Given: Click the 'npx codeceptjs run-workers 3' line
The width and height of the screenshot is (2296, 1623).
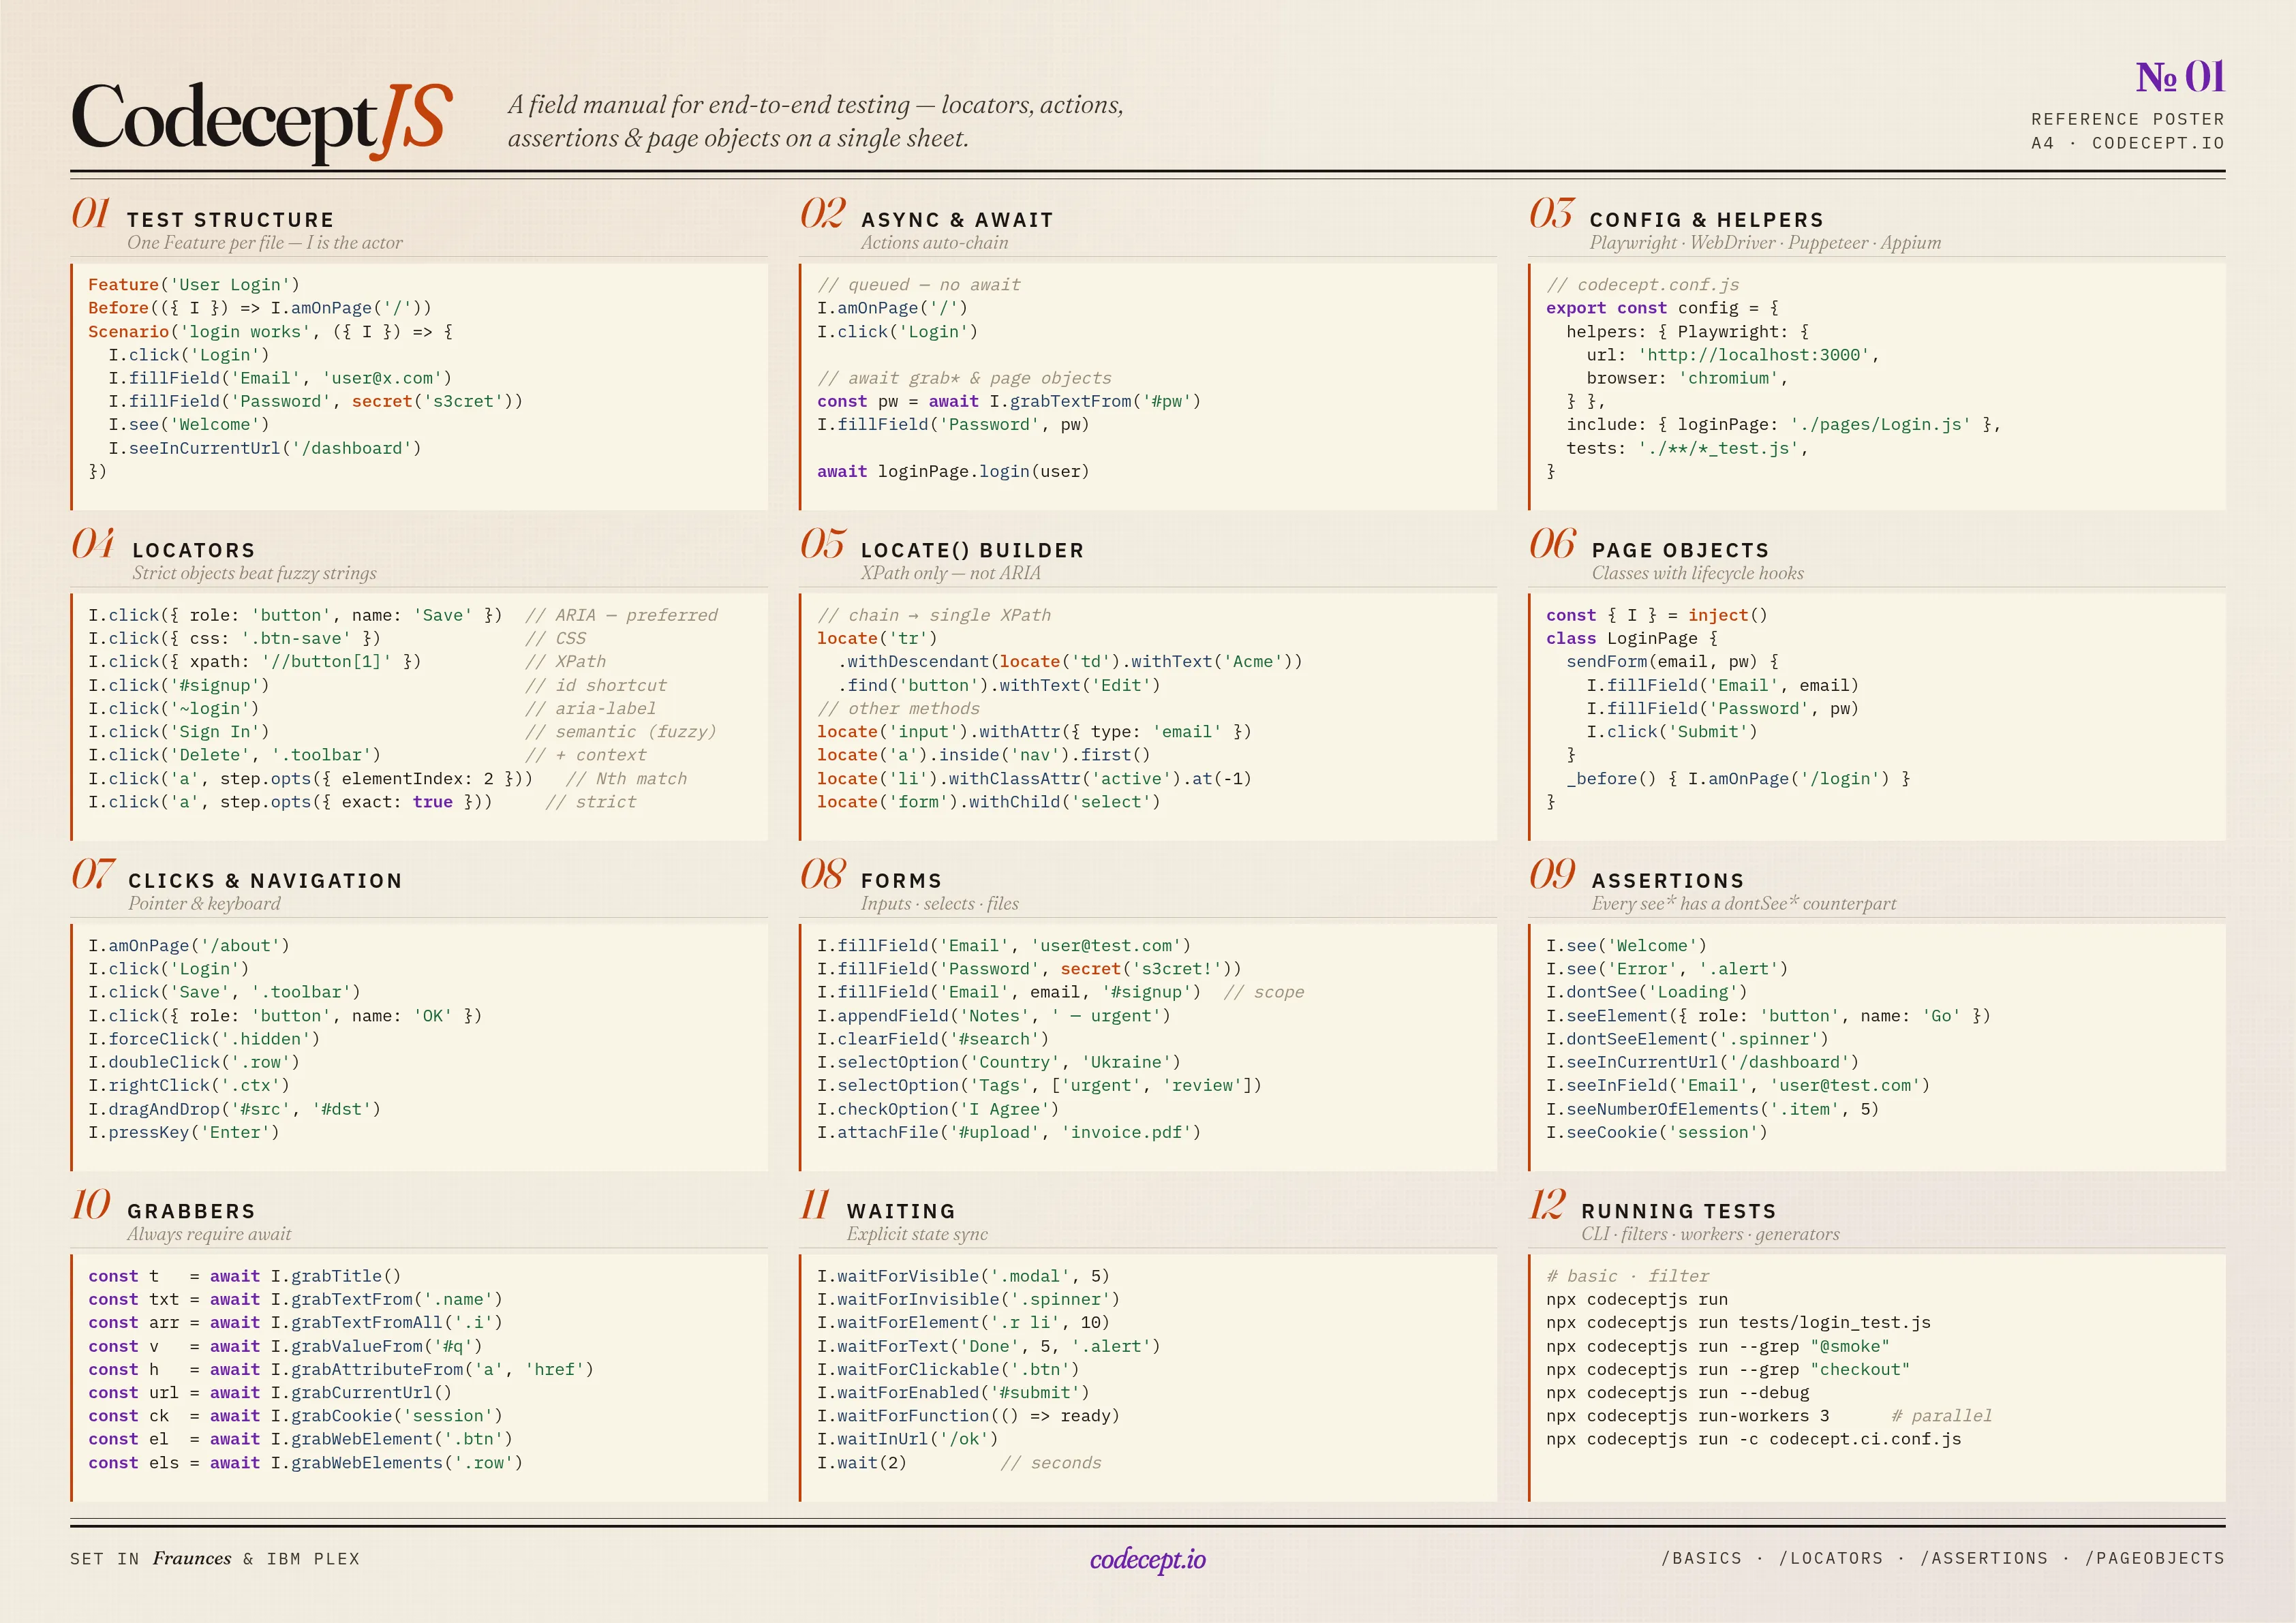Looking at the screenshot, I should [1688, 1416].
